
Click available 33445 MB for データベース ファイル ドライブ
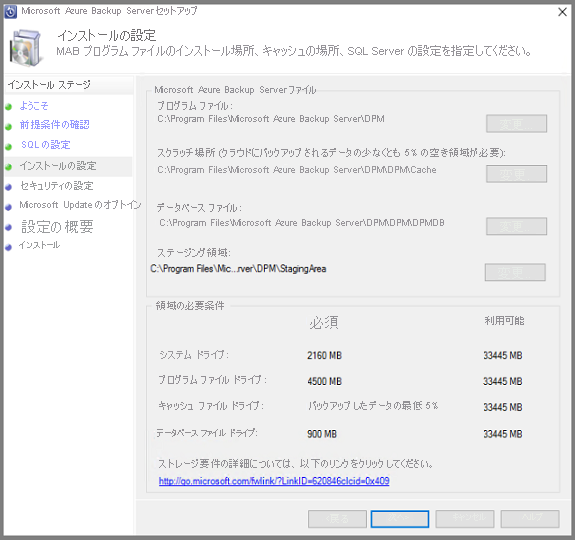coord(503,434)
